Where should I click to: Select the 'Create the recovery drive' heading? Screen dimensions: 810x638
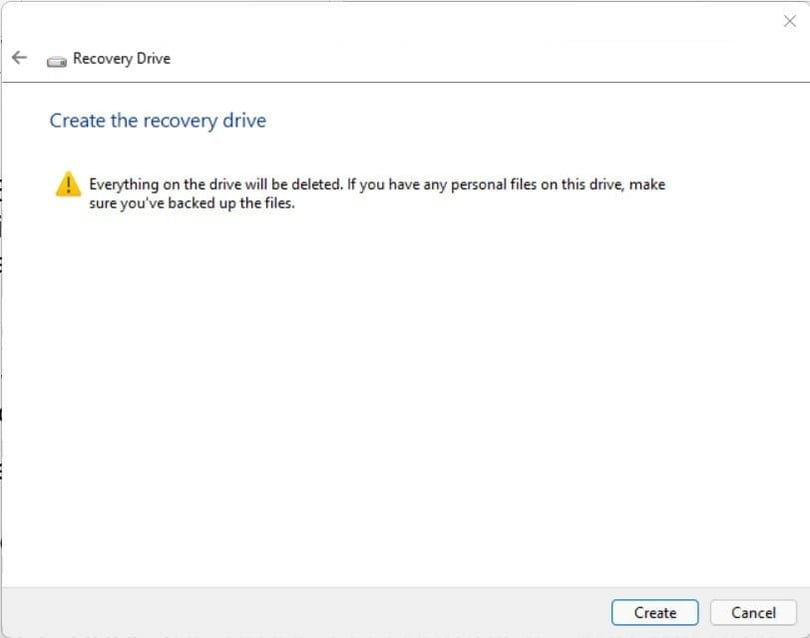(158, 120)
